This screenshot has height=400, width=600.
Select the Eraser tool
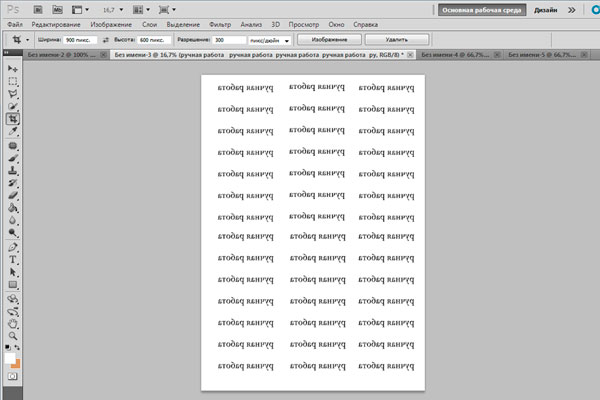tap(13, 195)
